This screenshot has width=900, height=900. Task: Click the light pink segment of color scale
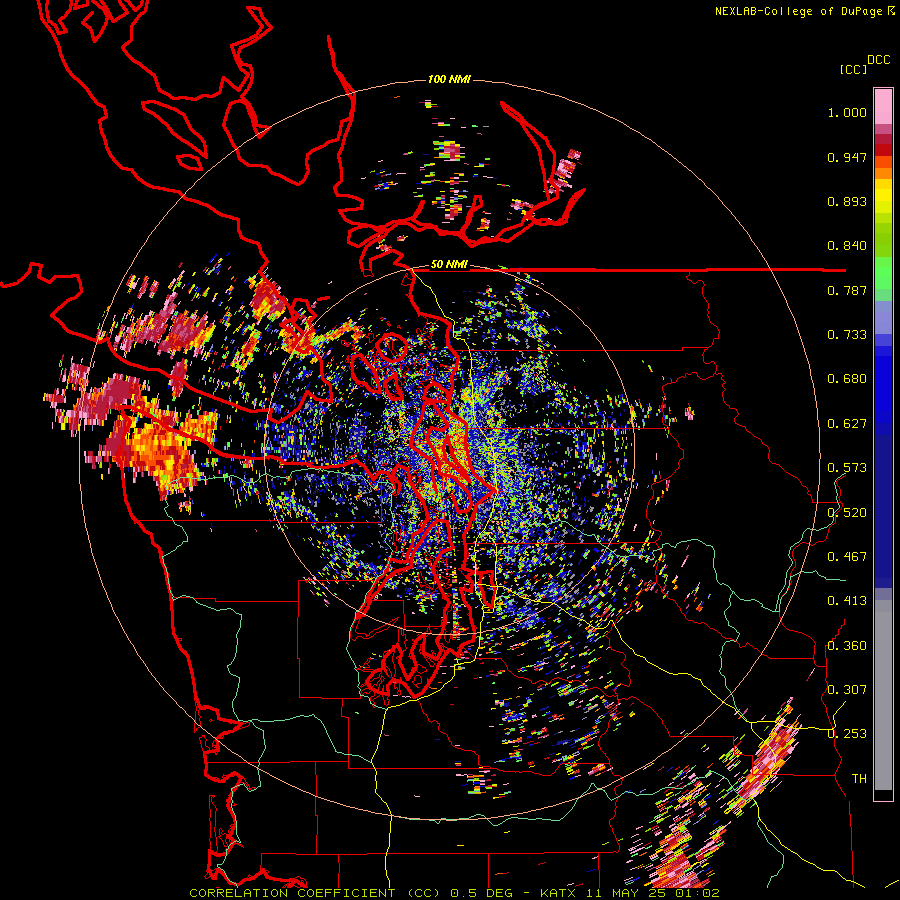coord(883,106)
